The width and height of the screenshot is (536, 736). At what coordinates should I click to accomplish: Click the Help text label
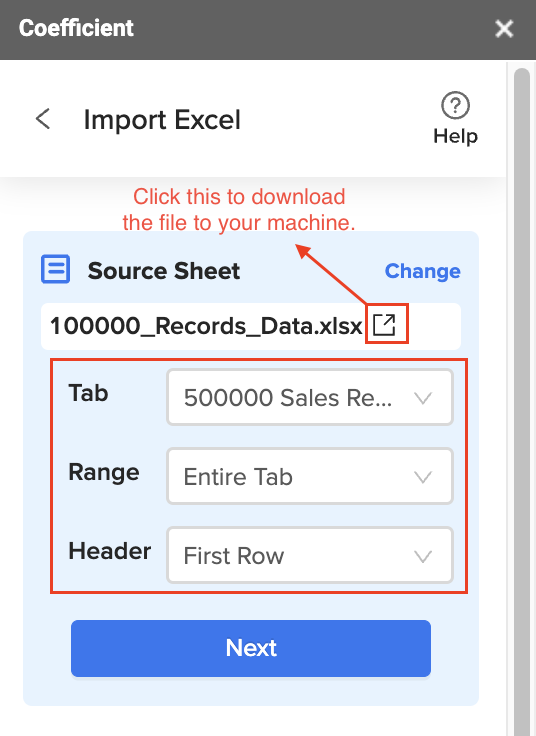pyautogui.click(x=455, y=136)
